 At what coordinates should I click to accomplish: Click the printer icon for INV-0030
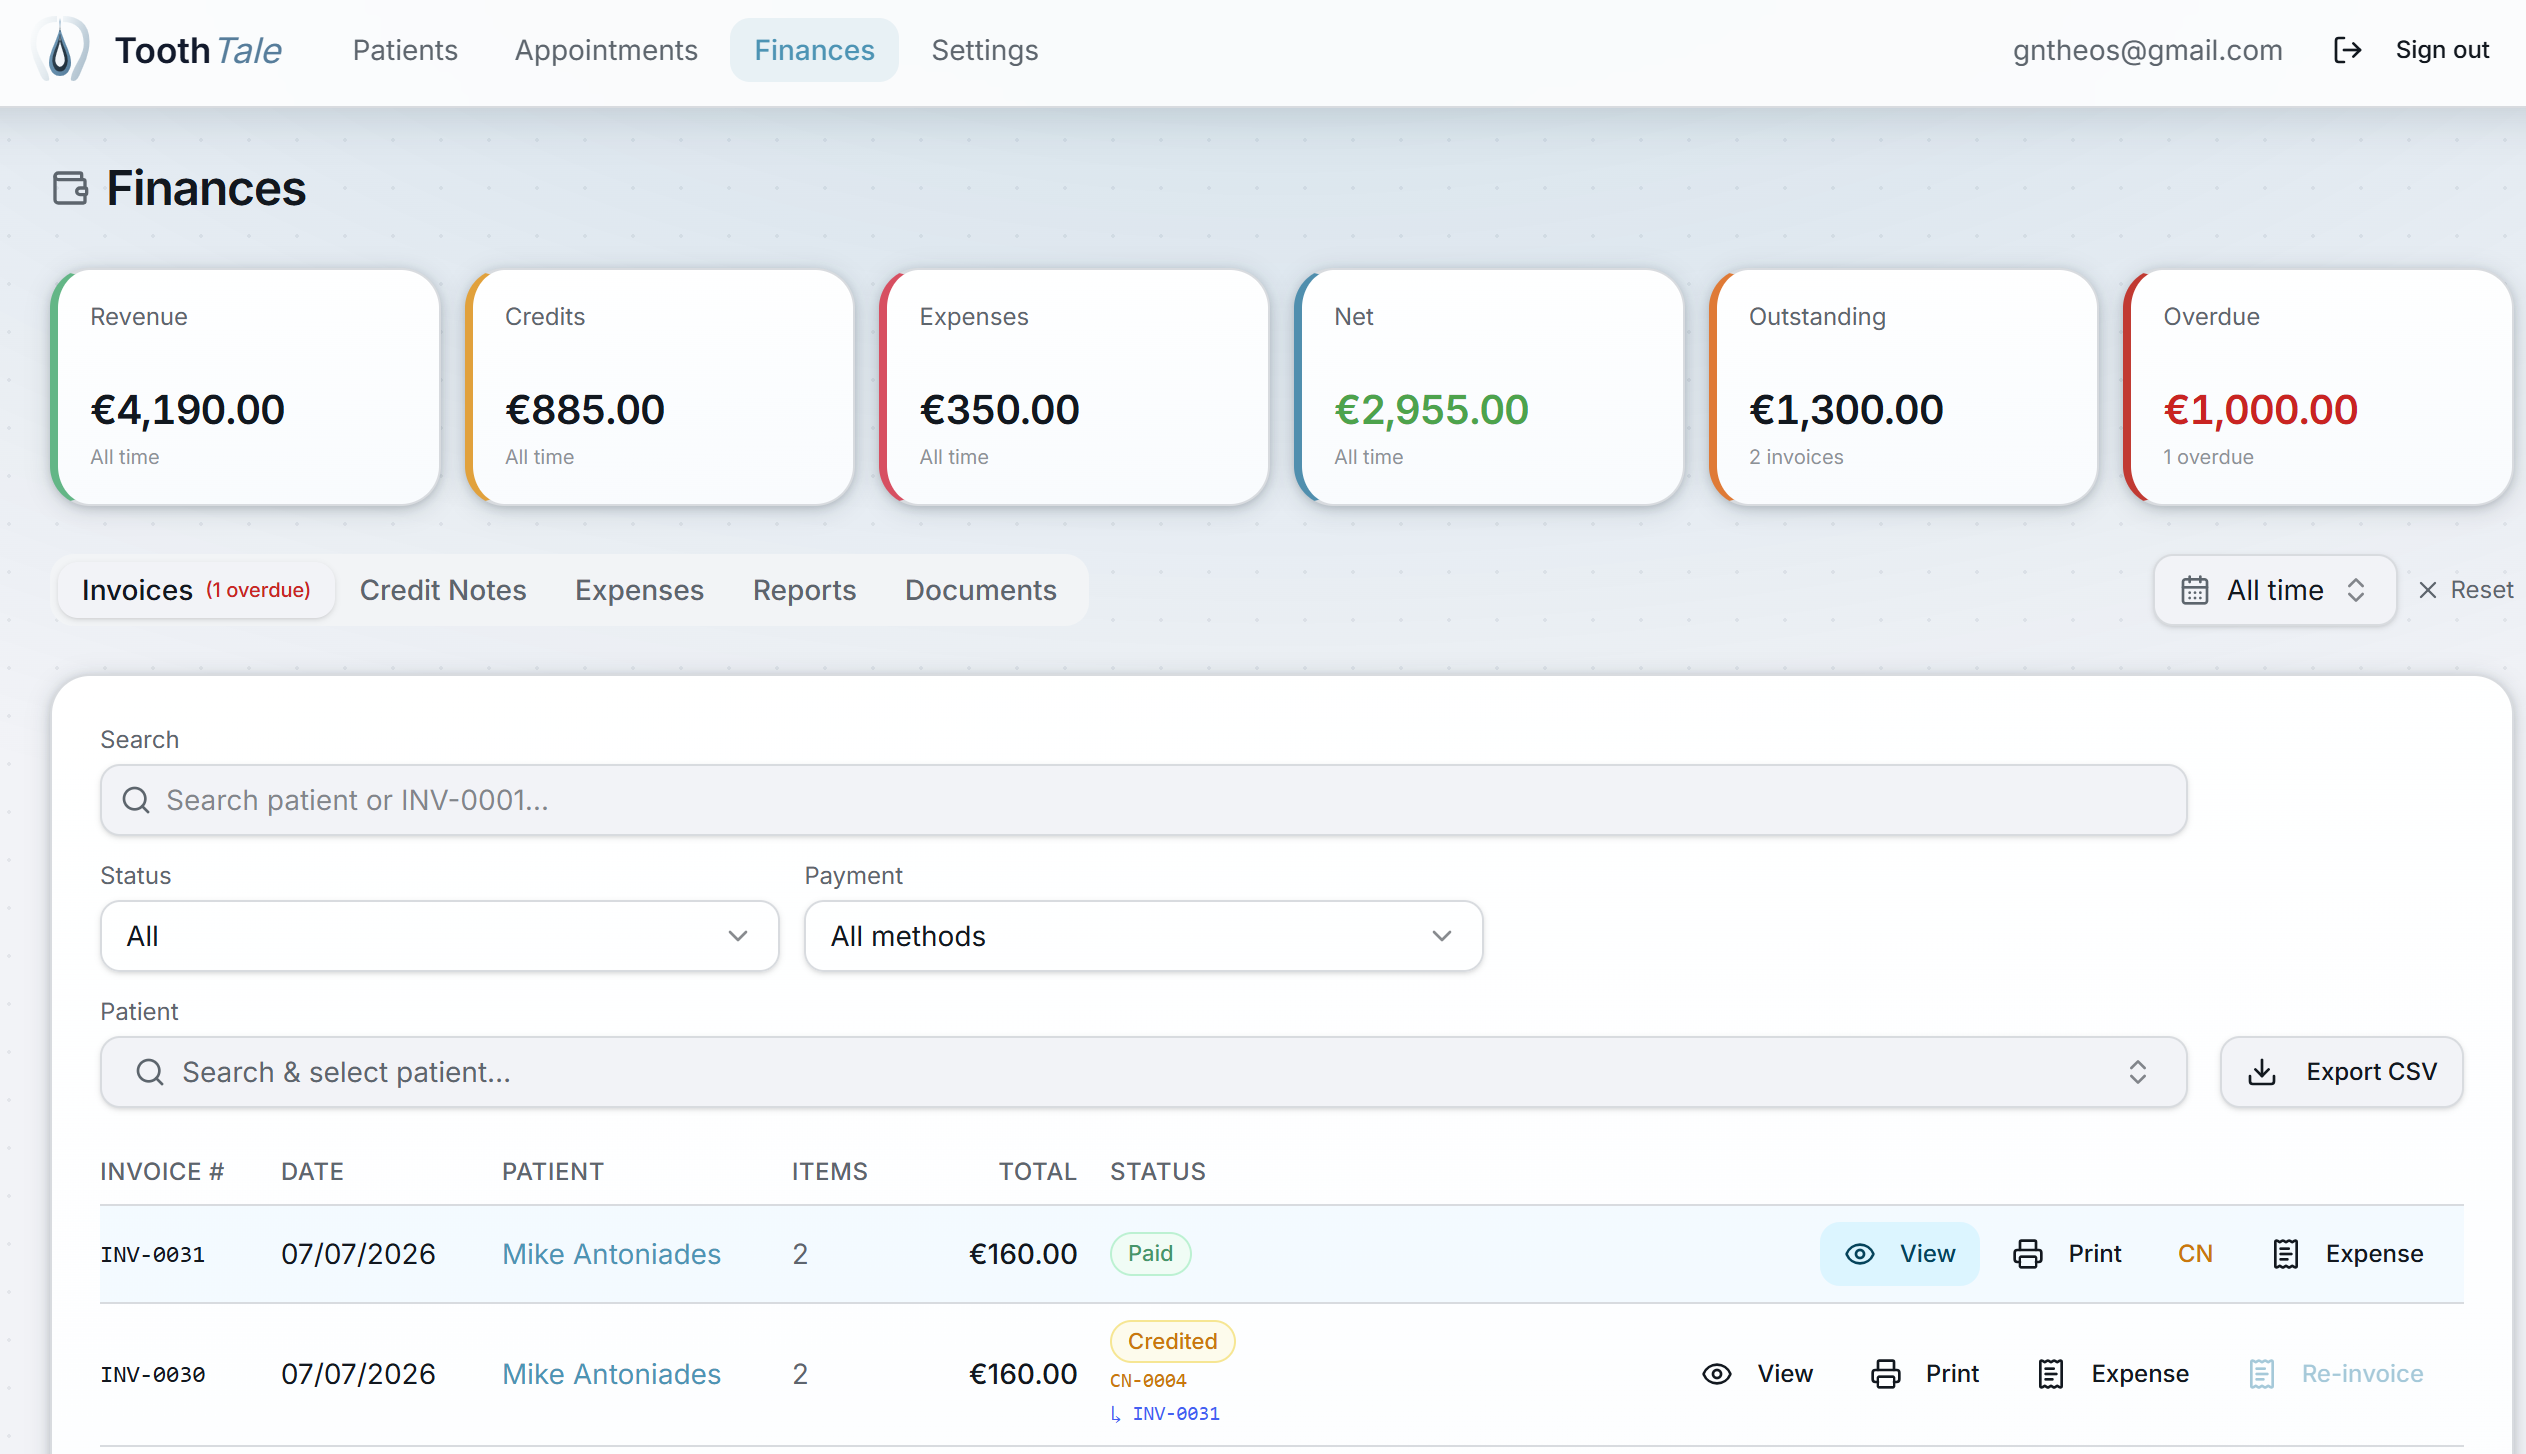coord(1886,1374)
